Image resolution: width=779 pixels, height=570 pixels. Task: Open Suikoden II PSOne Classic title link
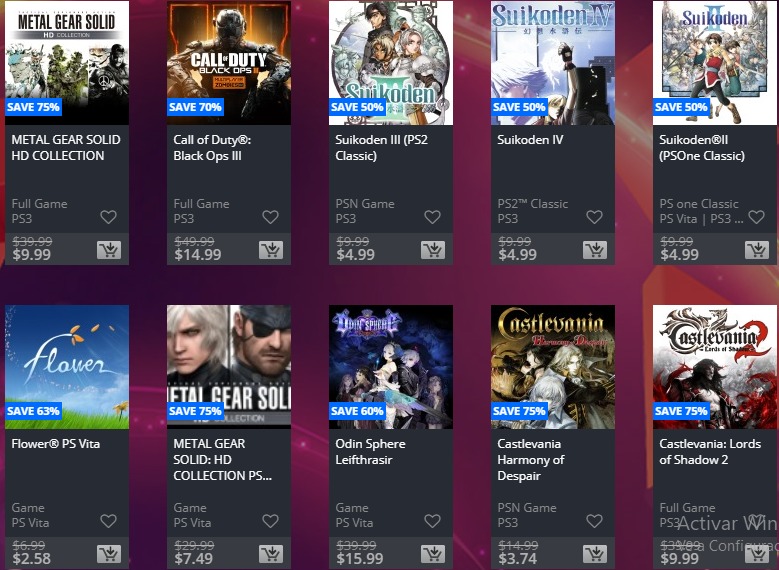701,148
